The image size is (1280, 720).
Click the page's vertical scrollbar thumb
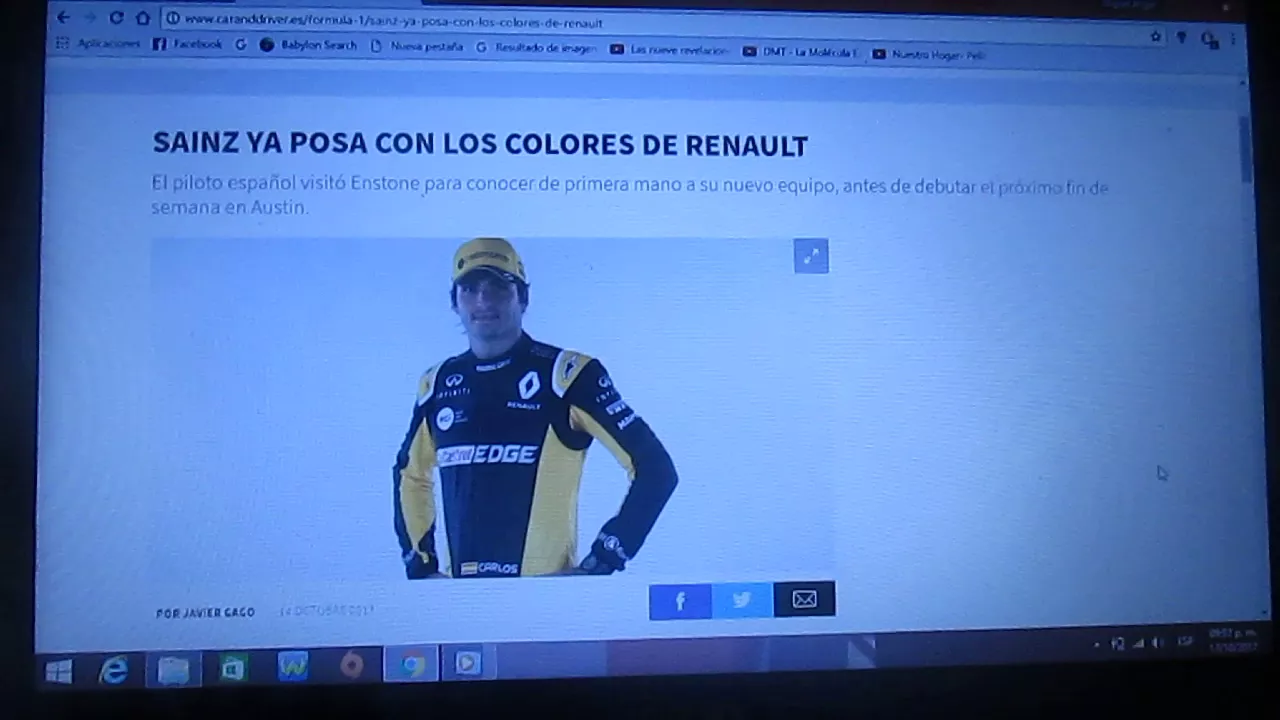[x=1246, y=150]
